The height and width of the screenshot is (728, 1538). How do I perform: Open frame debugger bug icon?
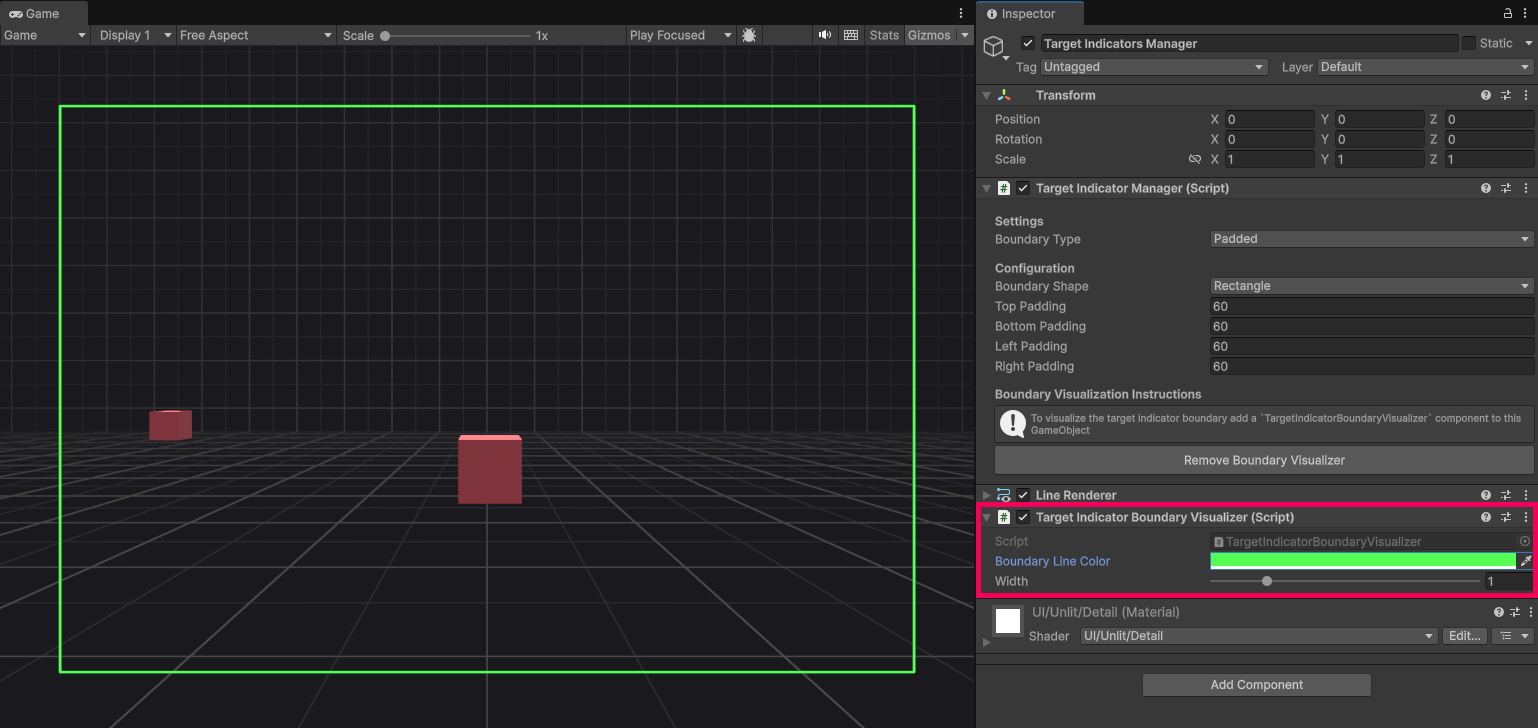pyautogui.click(x=749, y=35)
